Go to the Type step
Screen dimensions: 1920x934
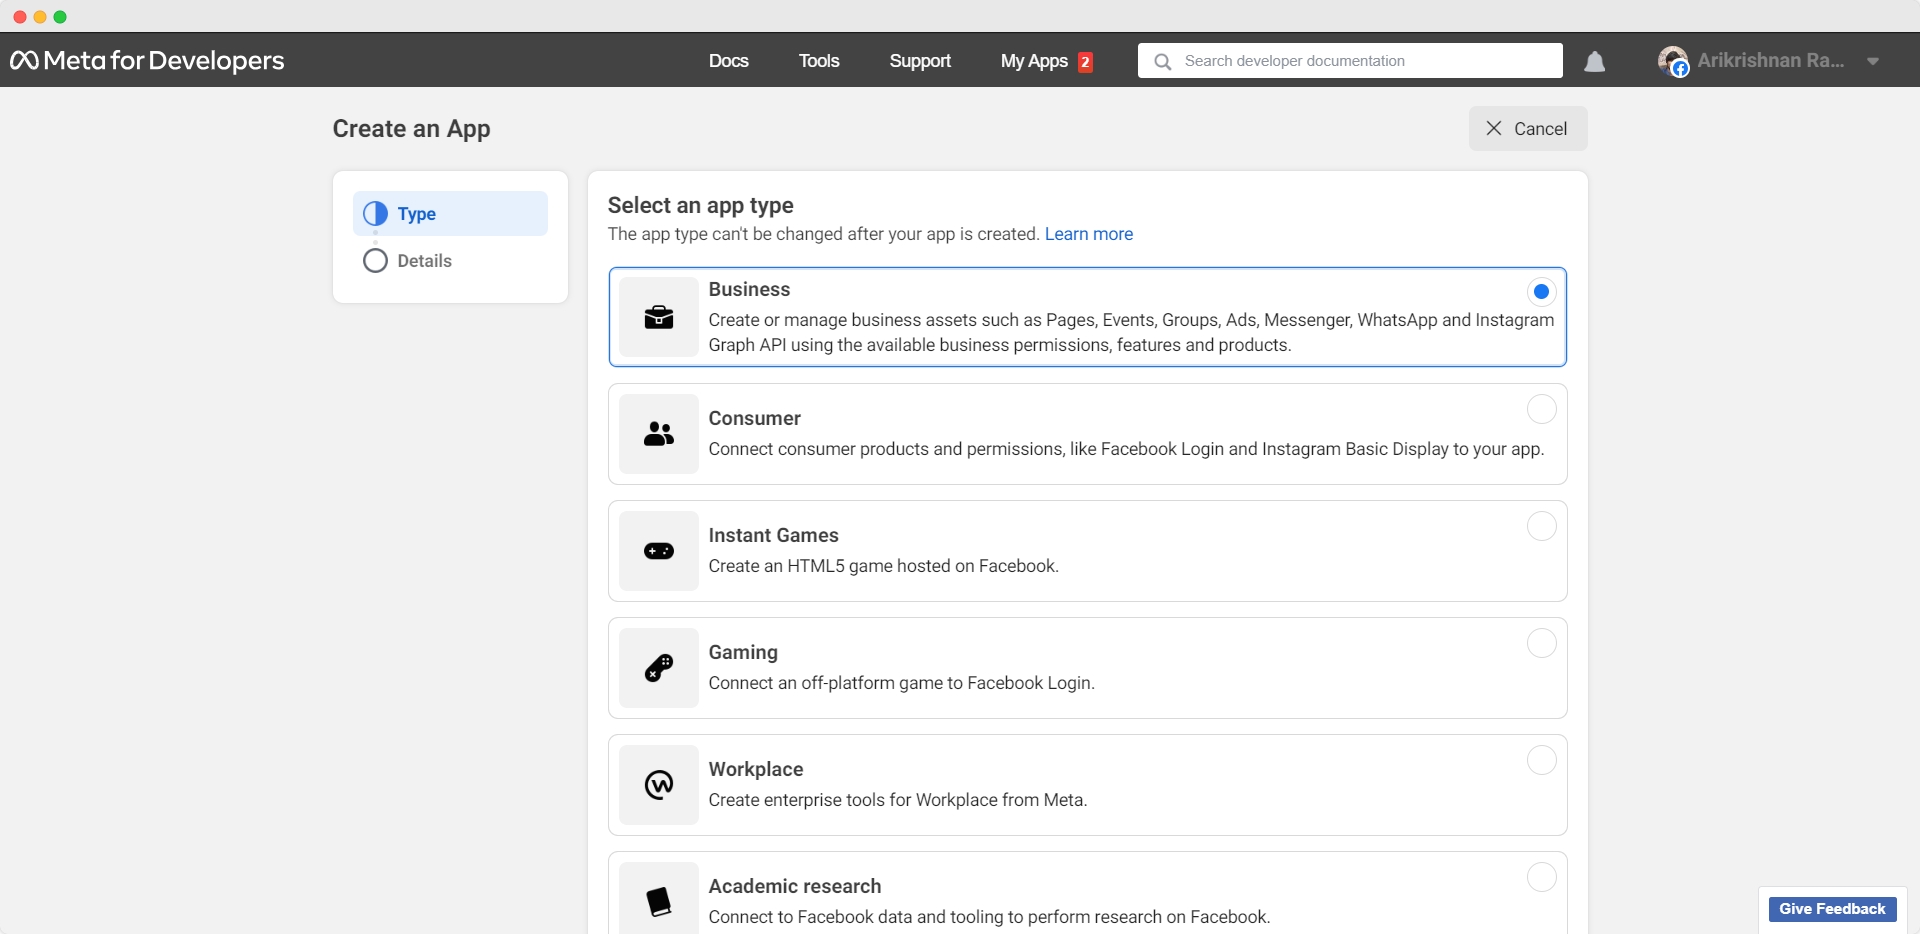coord(450,214)
